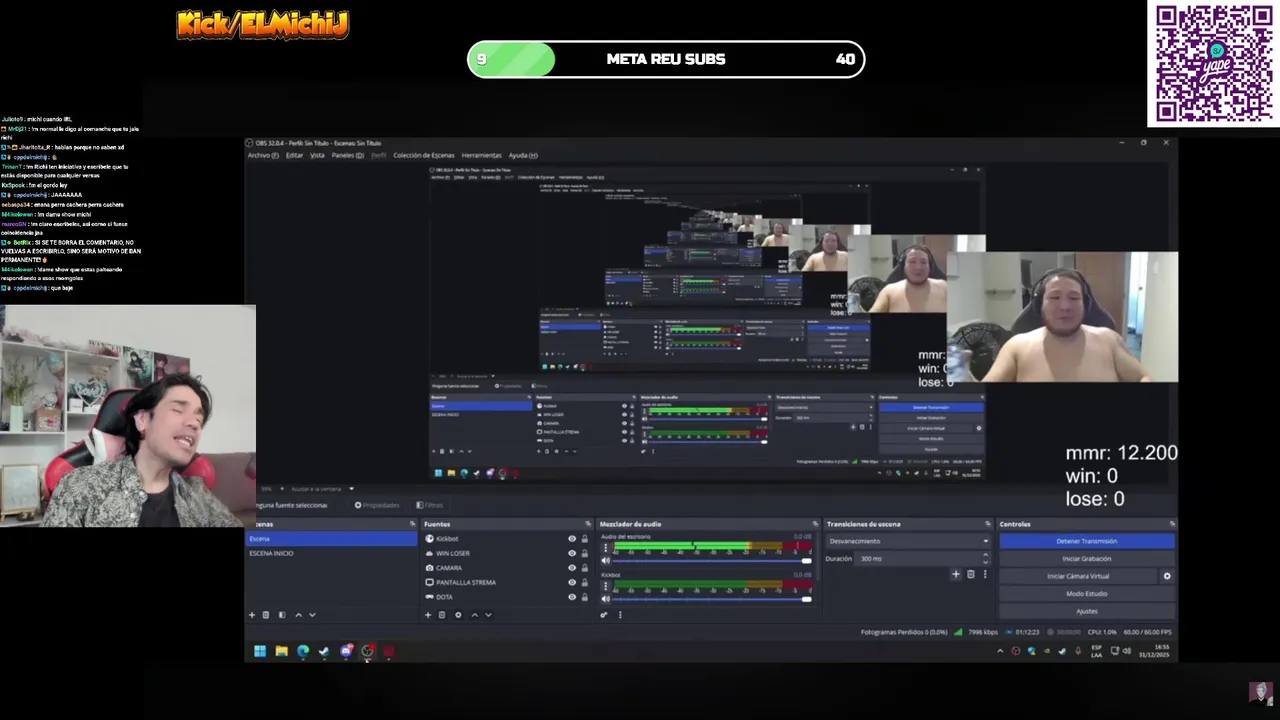Open Colección de Escenas menu
This screenshot has width=1280, height=720.
(x=424, y=155)
